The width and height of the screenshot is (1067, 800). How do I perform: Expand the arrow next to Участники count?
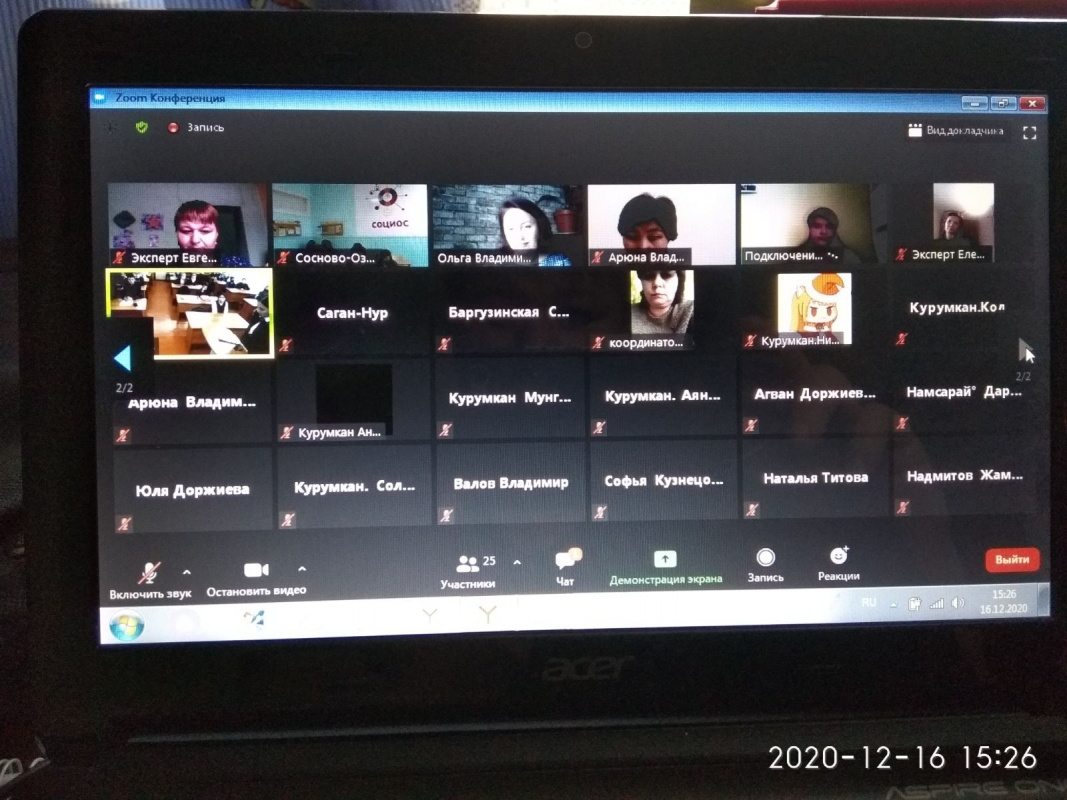tap(517, 563)
